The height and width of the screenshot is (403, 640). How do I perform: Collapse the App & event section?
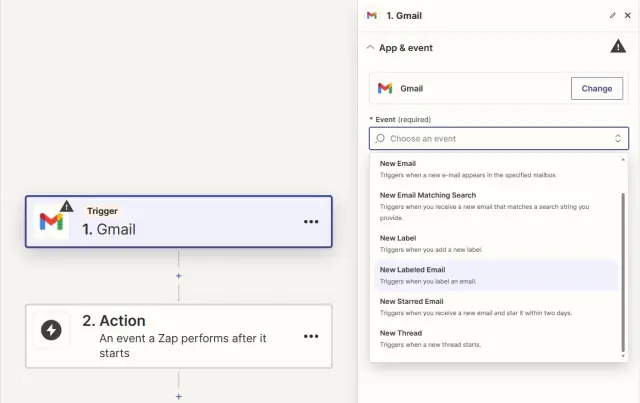pyautogui.click(x=371, y=47)
